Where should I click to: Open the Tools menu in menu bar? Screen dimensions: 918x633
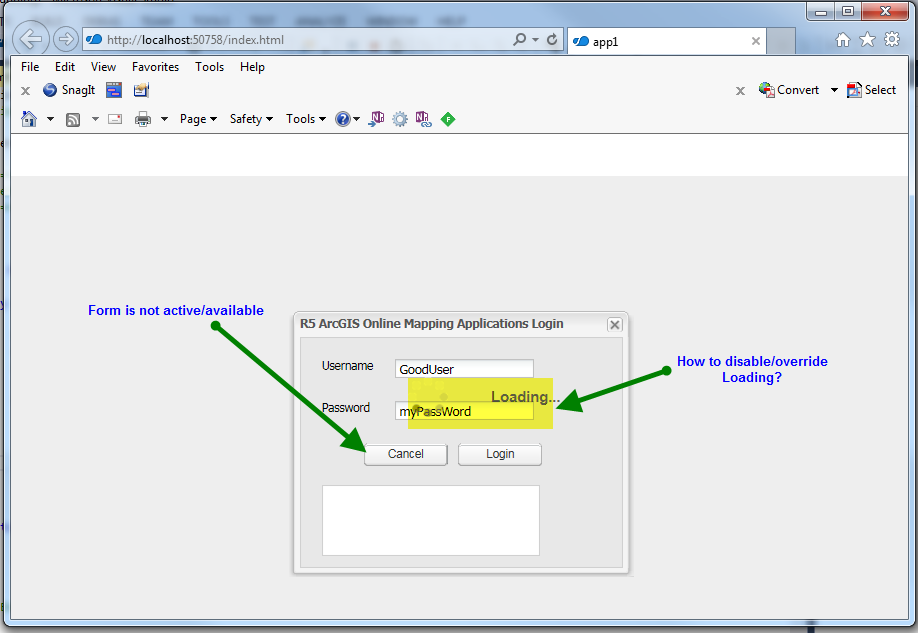[209, 67]
